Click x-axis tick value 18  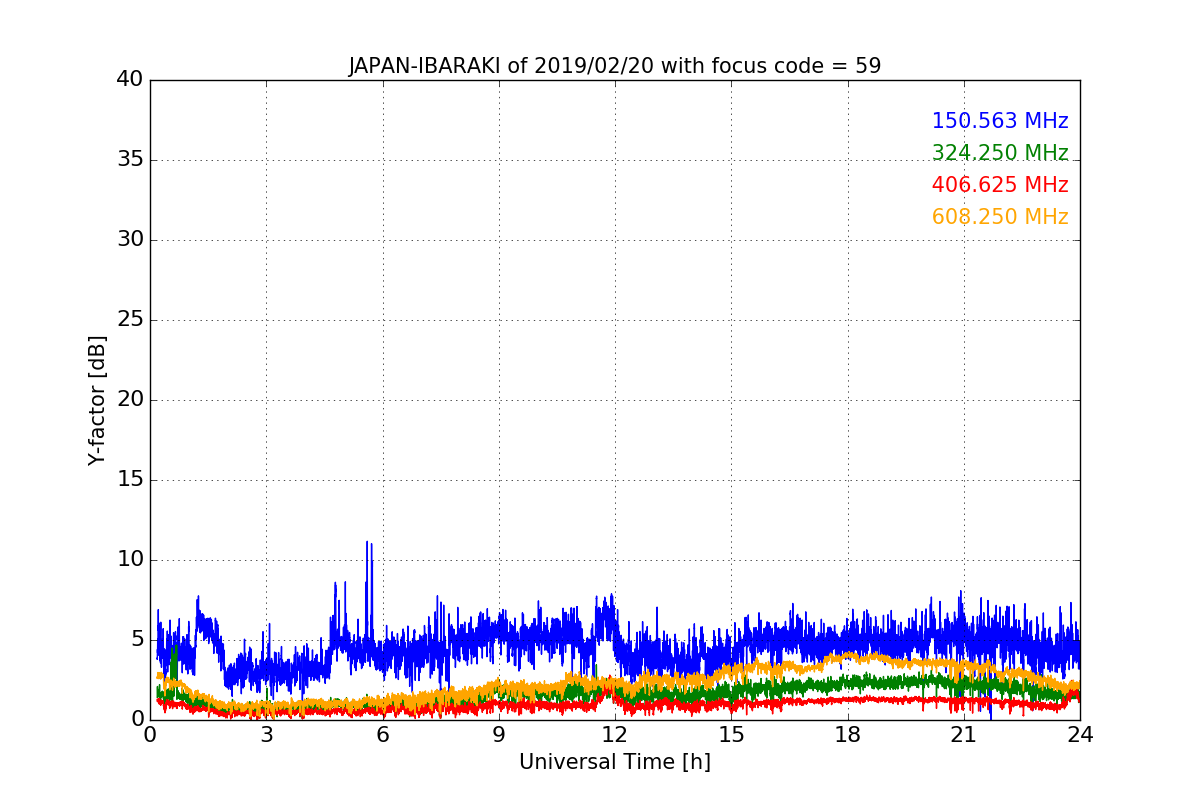(848, 735)
